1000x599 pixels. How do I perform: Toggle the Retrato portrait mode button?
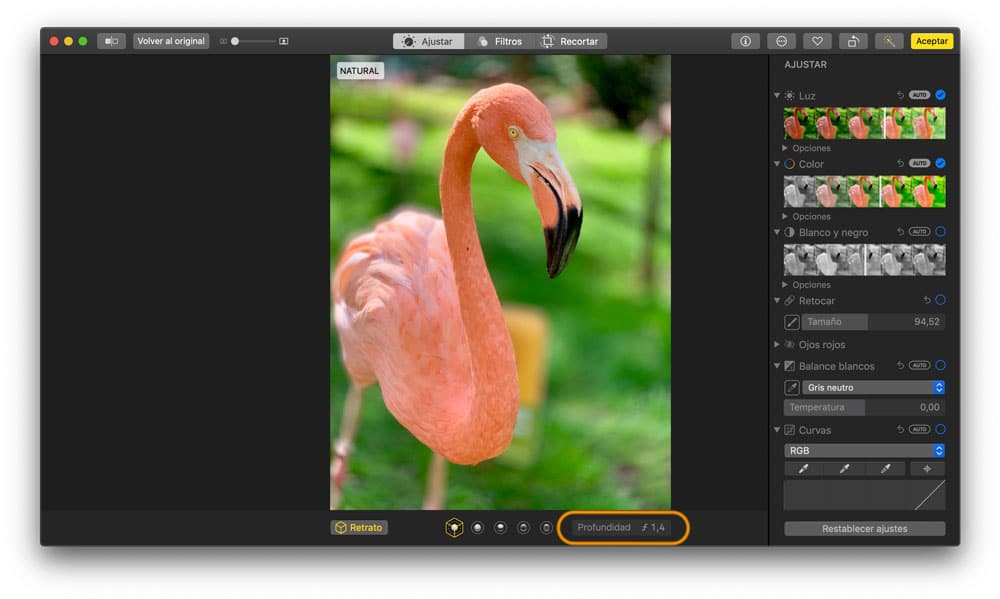click(360, 528)
